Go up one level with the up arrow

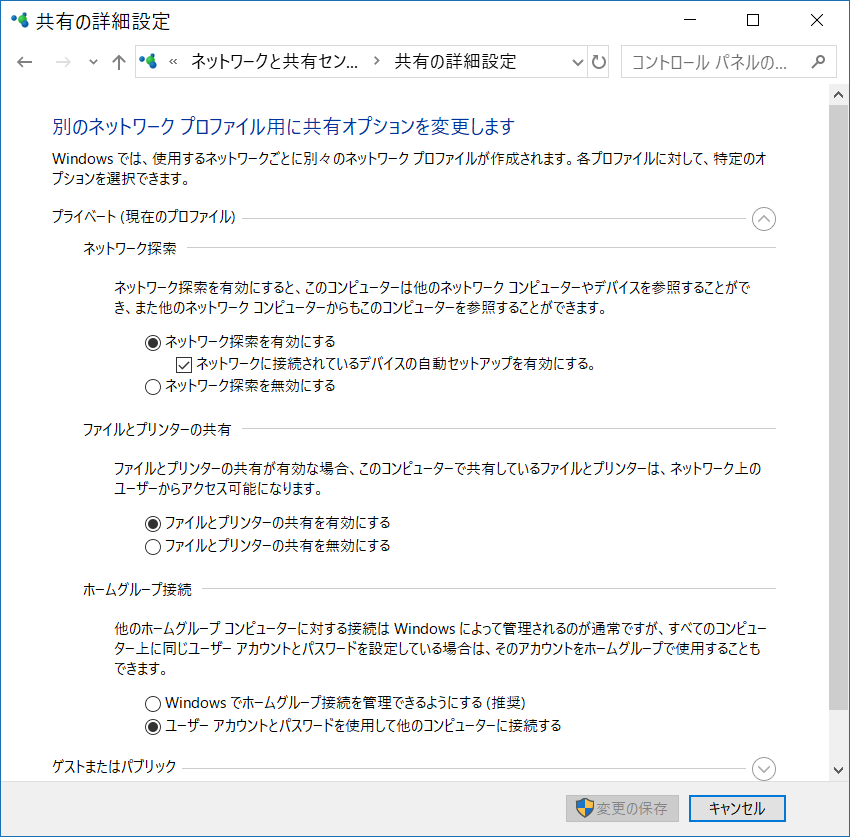point(119,62)
